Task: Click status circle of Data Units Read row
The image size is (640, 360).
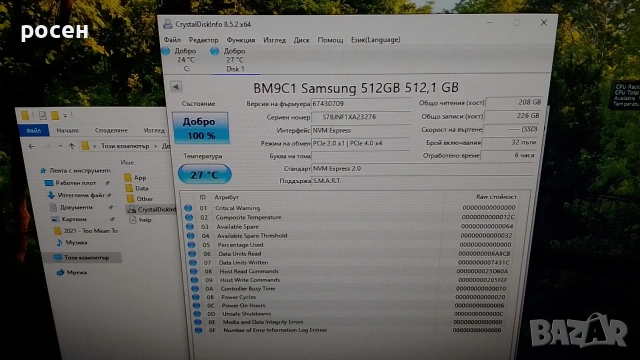Action: click(192, 253)
